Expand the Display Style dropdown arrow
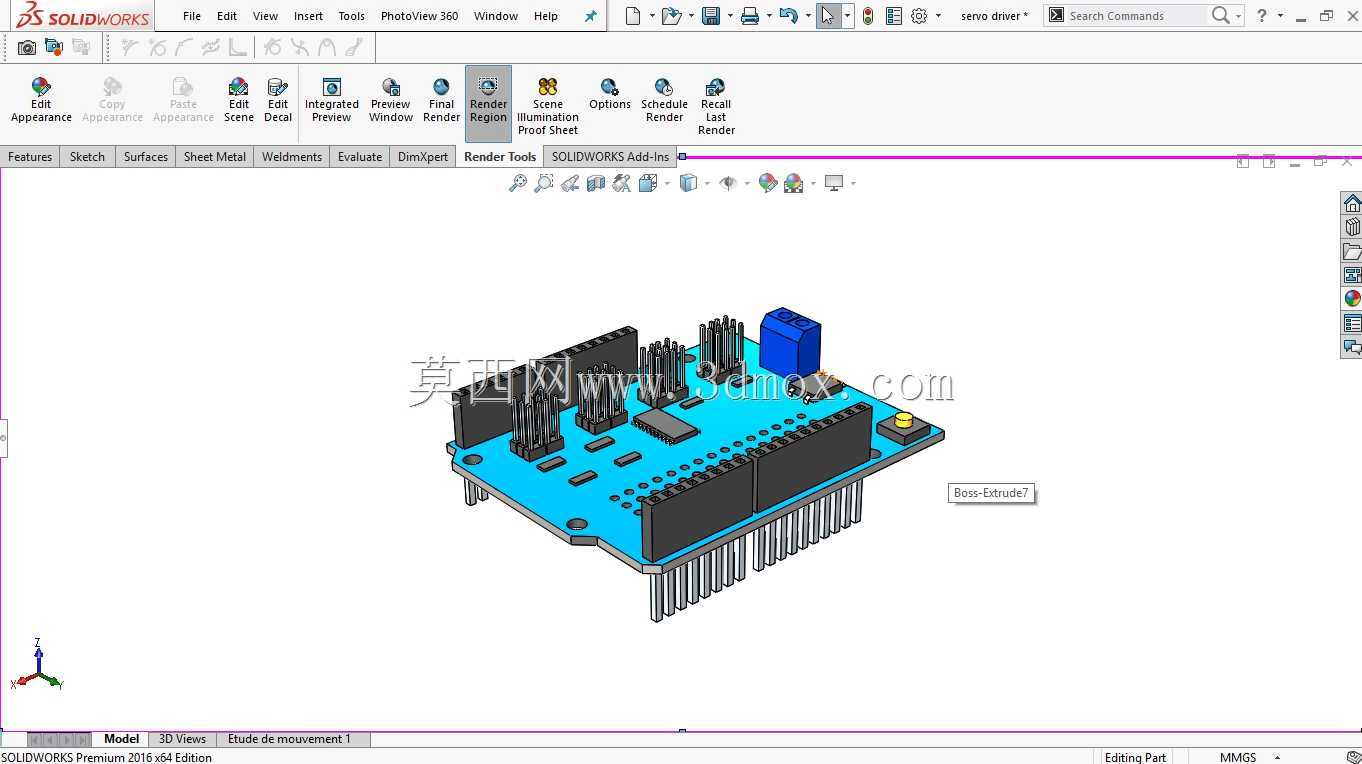The height and width of the screenshot is (764, 1362). pyautogui.click(x=708, y=183)
